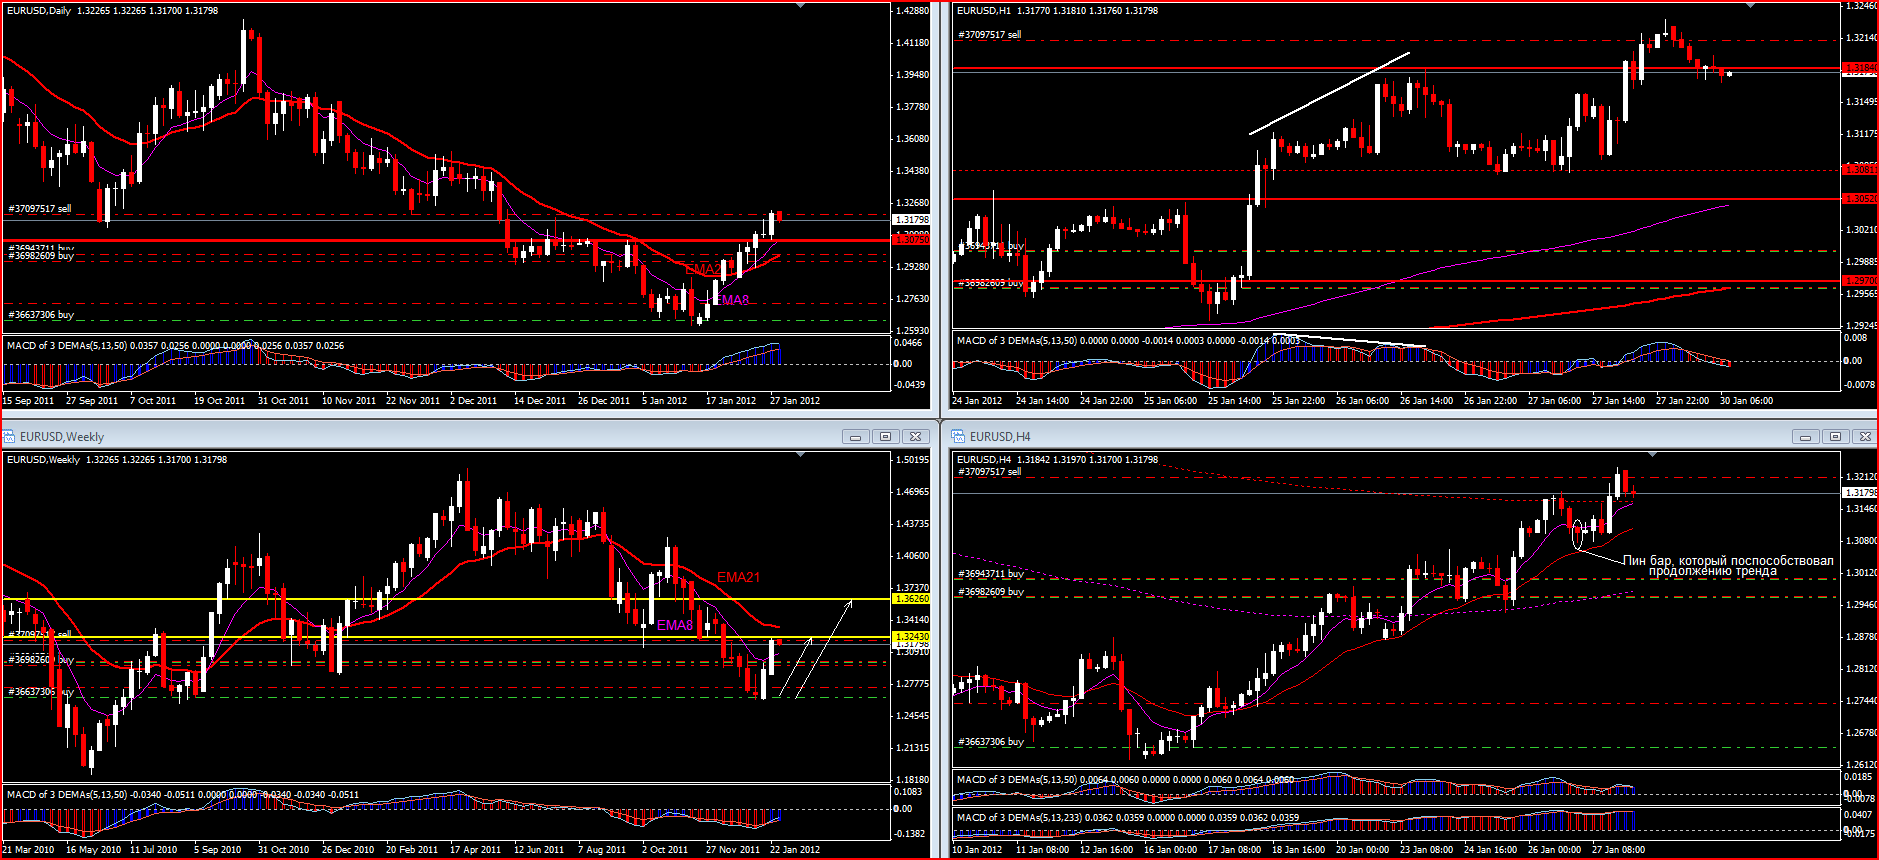Click the 30 Jan 06:00 label on H1 time axis
Viewport: 1879px width, 860px height.
coord(1746,401)
